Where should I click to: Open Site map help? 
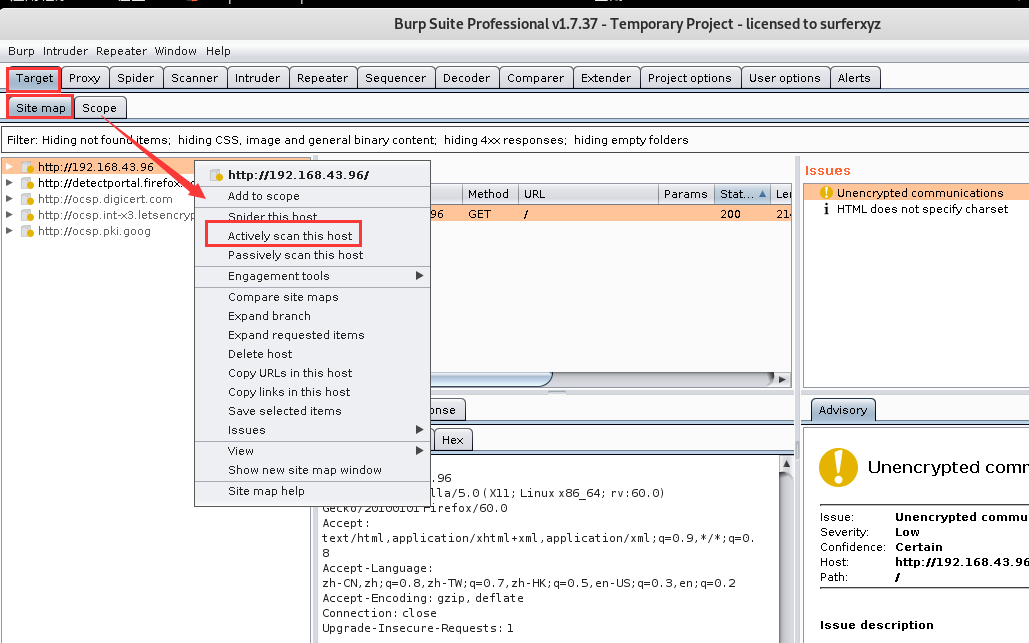point(312,491)
